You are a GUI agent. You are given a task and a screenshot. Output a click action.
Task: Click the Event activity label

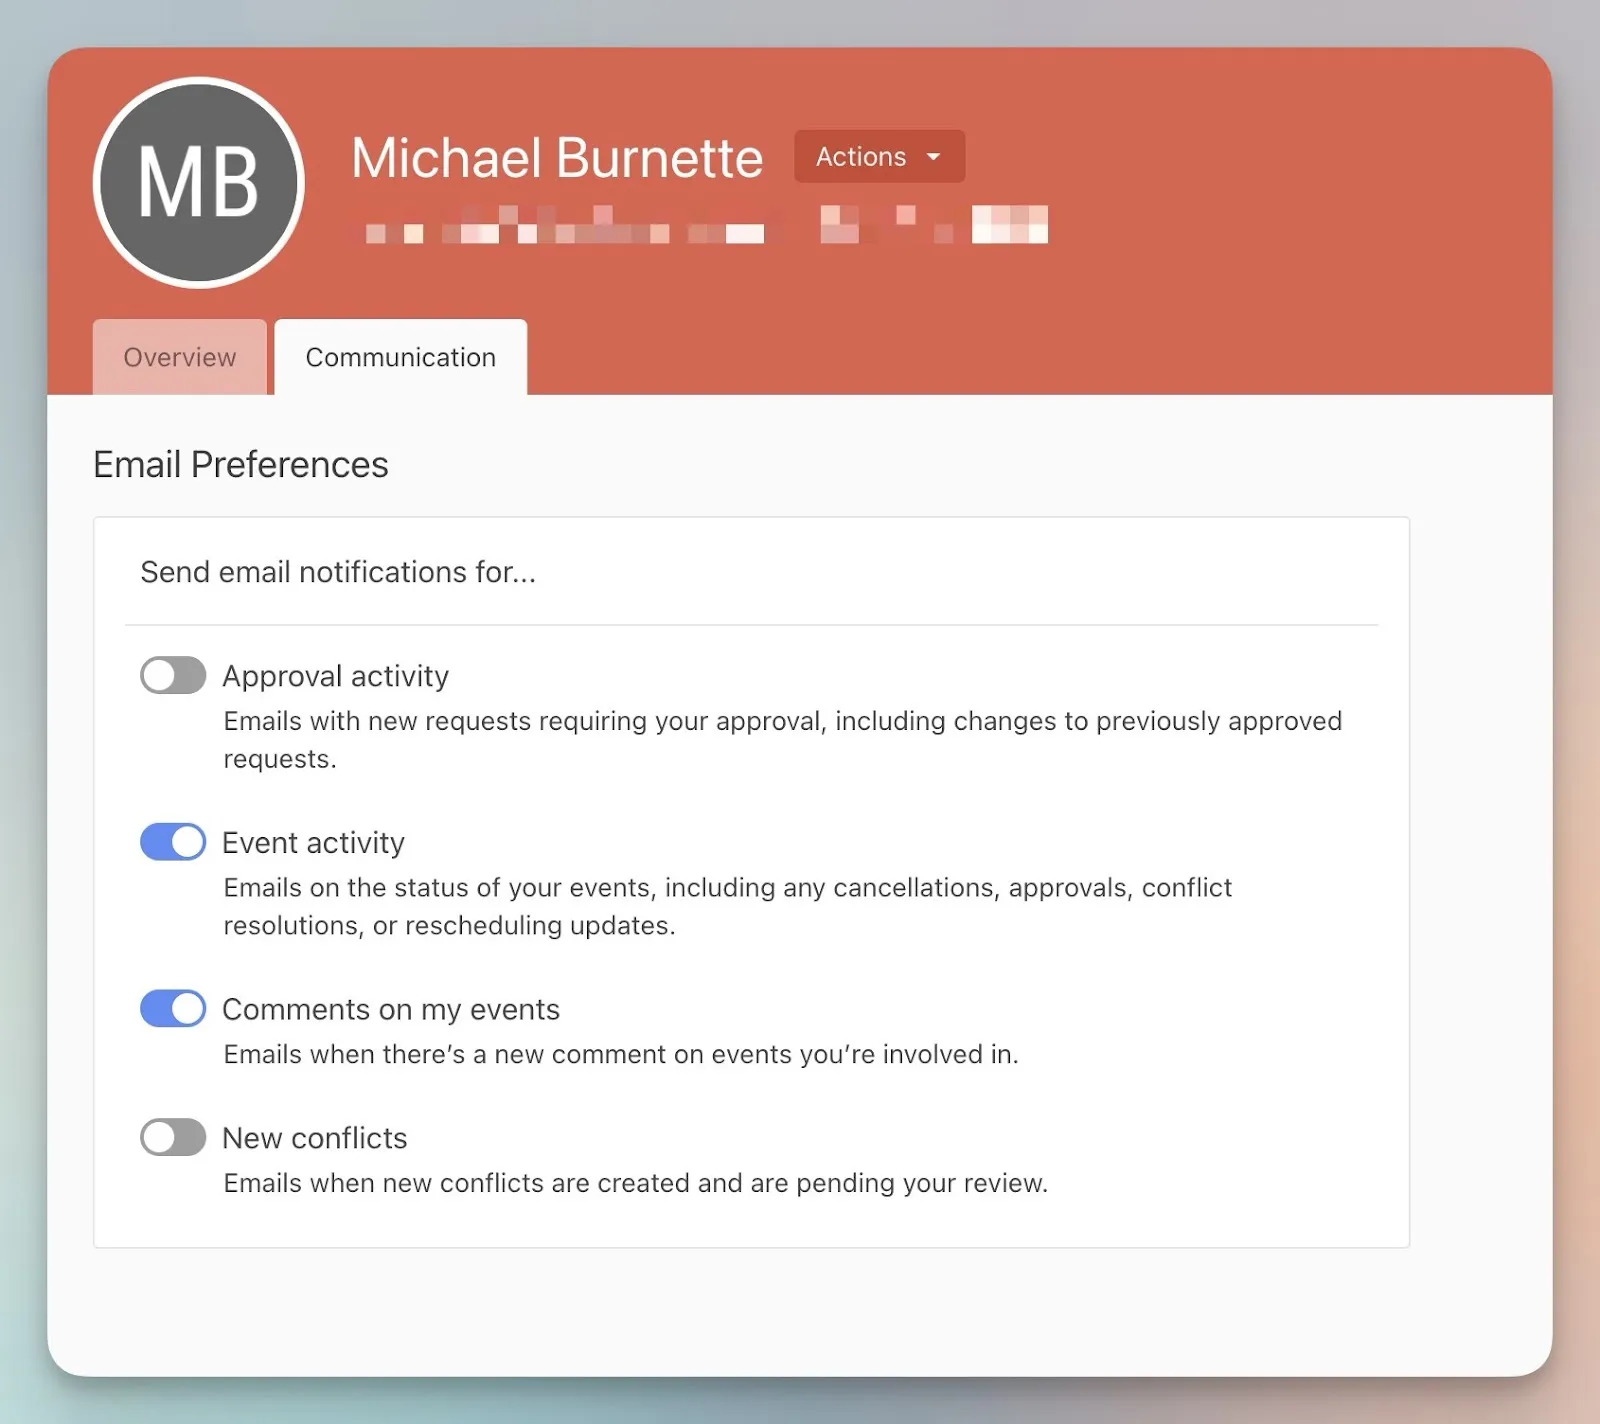313,843
